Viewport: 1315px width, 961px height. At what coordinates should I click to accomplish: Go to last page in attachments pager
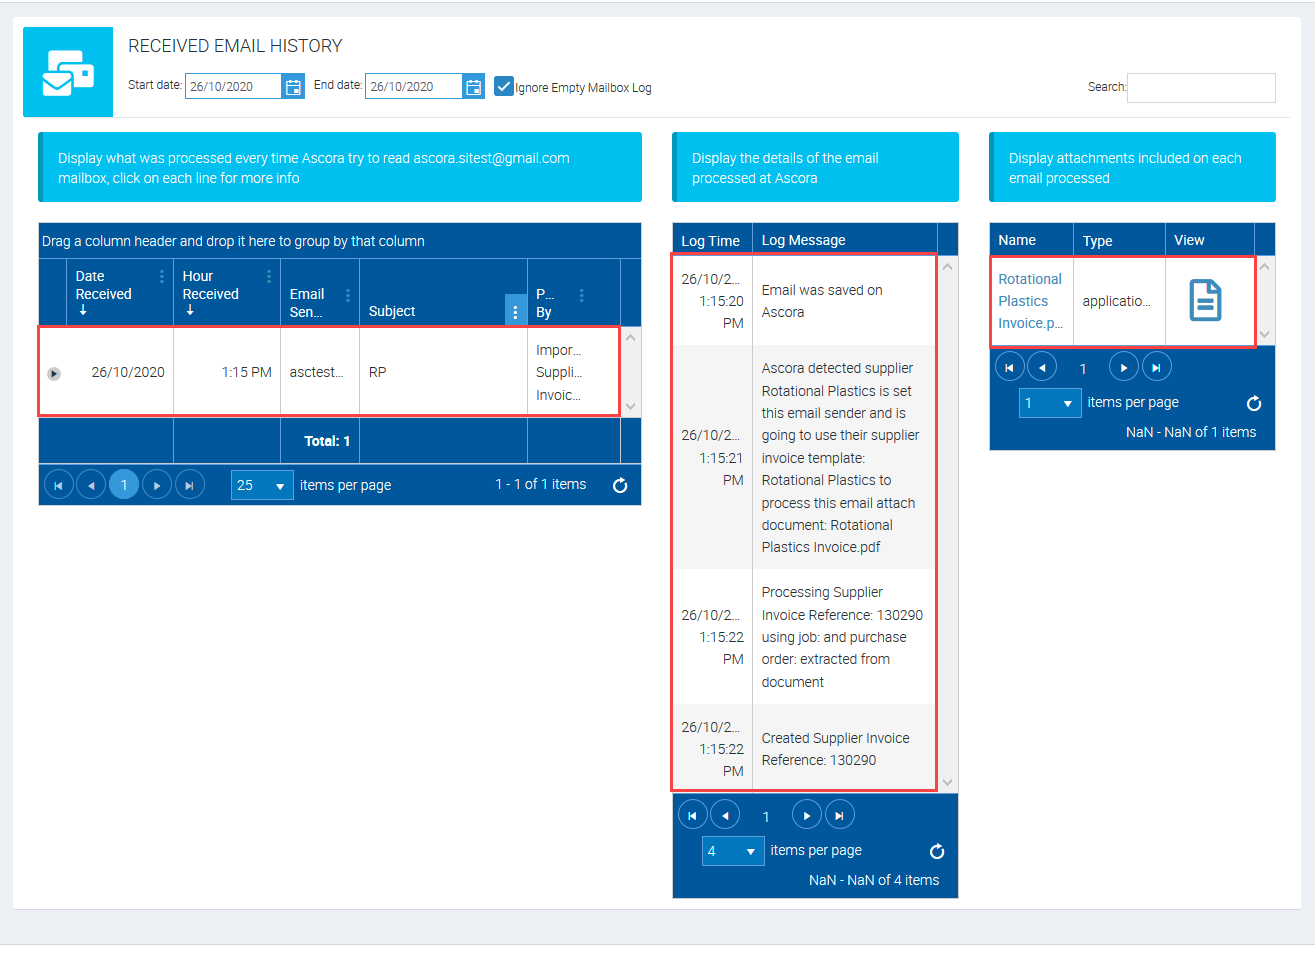click(1156, 368)
